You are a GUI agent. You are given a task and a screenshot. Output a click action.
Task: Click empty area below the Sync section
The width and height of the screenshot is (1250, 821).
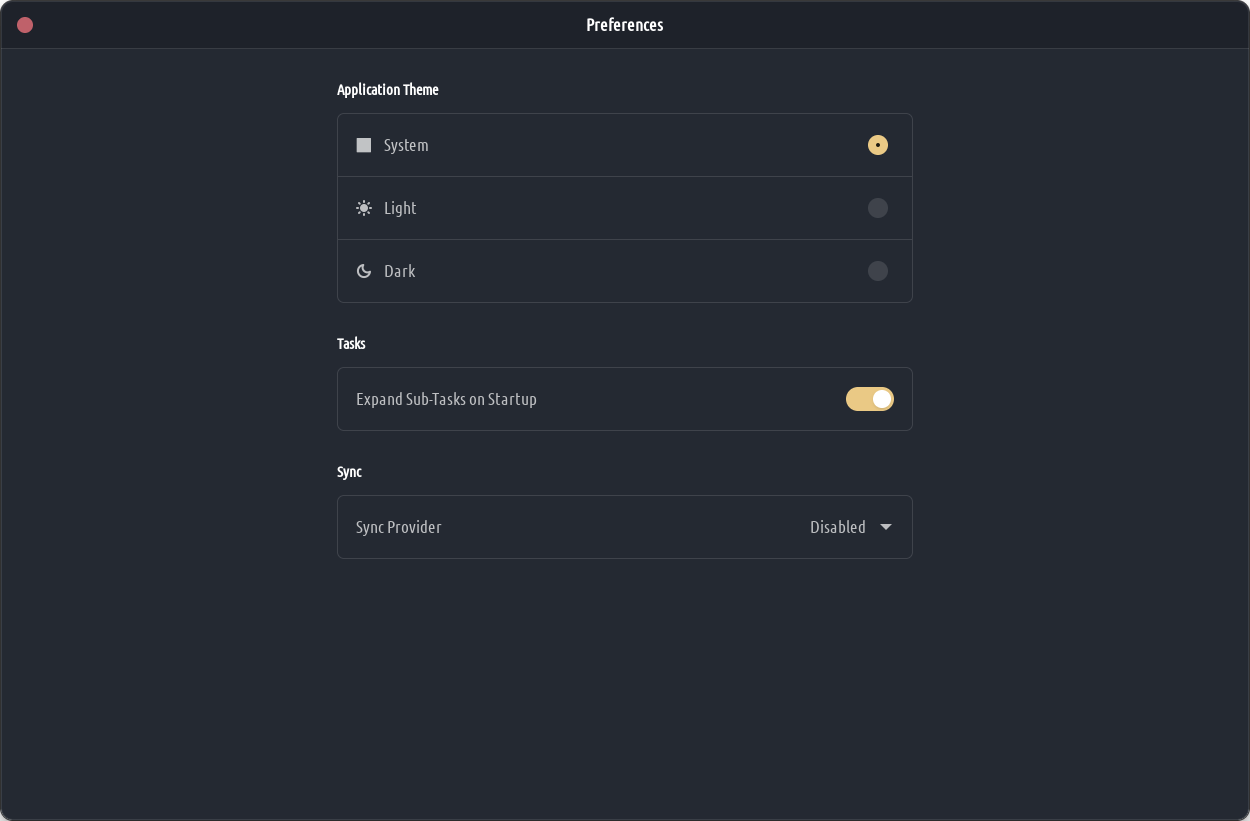pos(625,680)
